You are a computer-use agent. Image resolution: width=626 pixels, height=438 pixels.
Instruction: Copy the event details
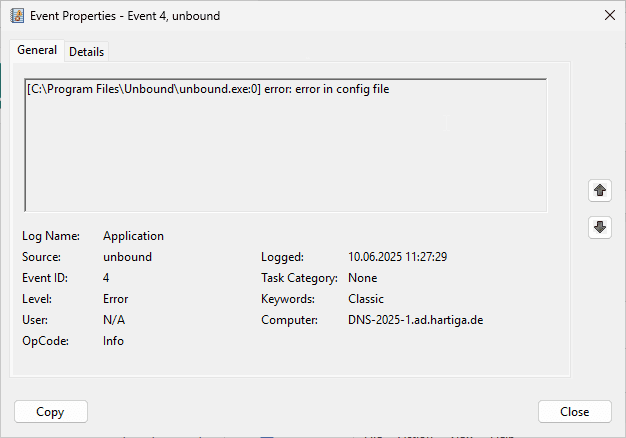(x=51, y=412)
